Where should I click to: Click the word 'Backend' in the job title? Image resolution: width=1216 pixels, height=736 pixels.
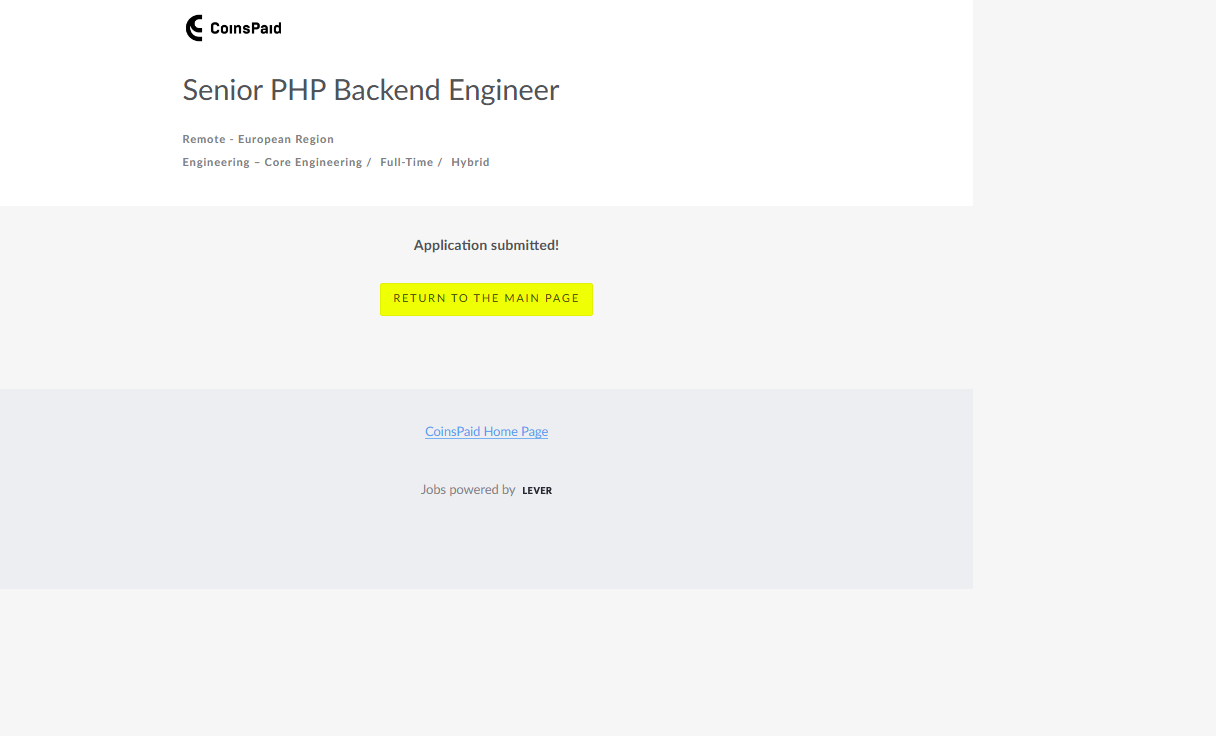tap(387, 90)
